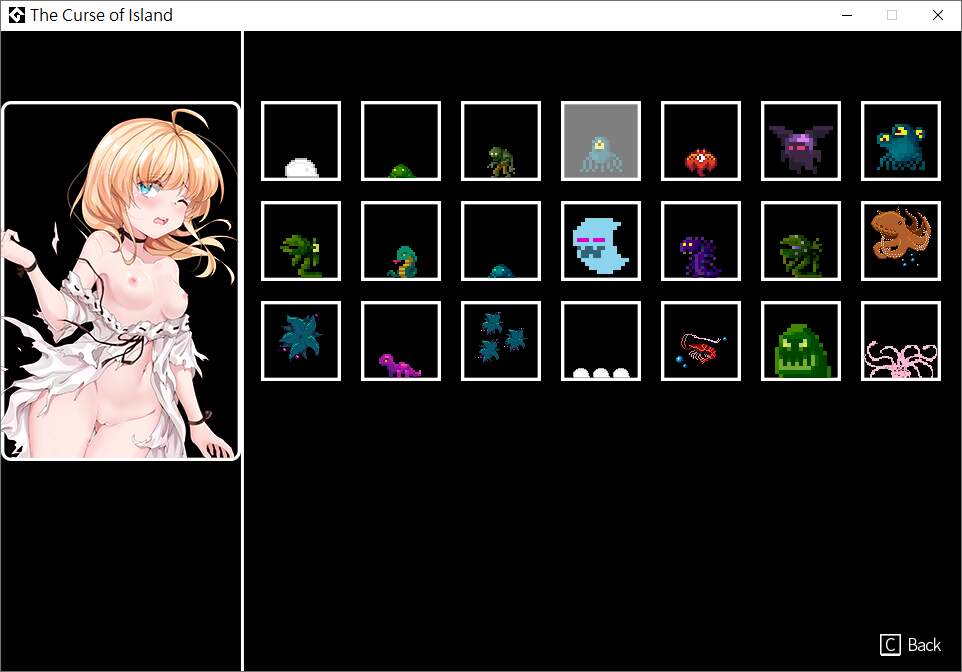Select the light blue ghost tile
This screenshot has height=672, width=962.
point(601,241)
